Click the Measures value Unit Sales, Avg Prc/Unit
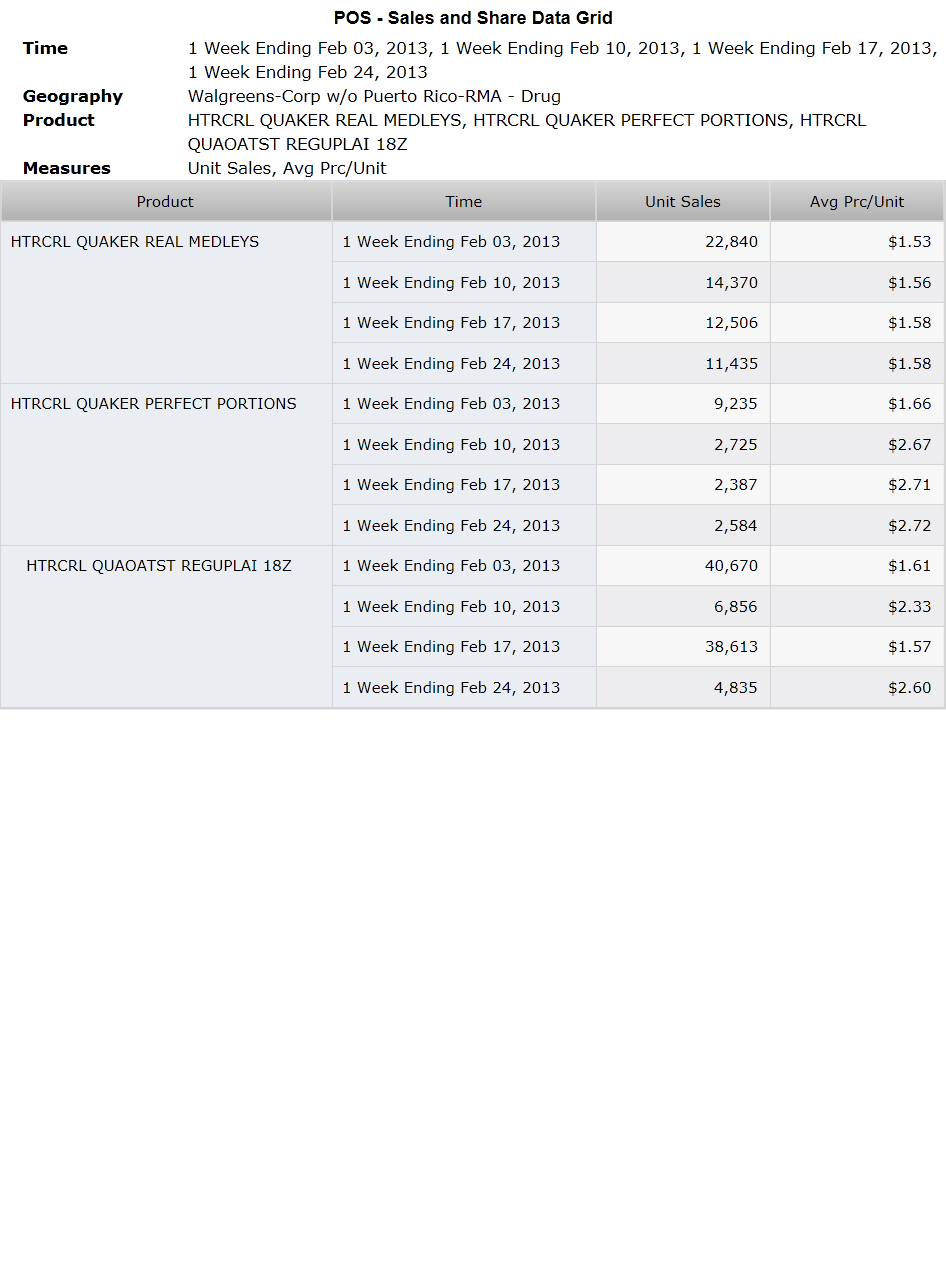The image size is (946, 1284). click(x=287, y=168)
